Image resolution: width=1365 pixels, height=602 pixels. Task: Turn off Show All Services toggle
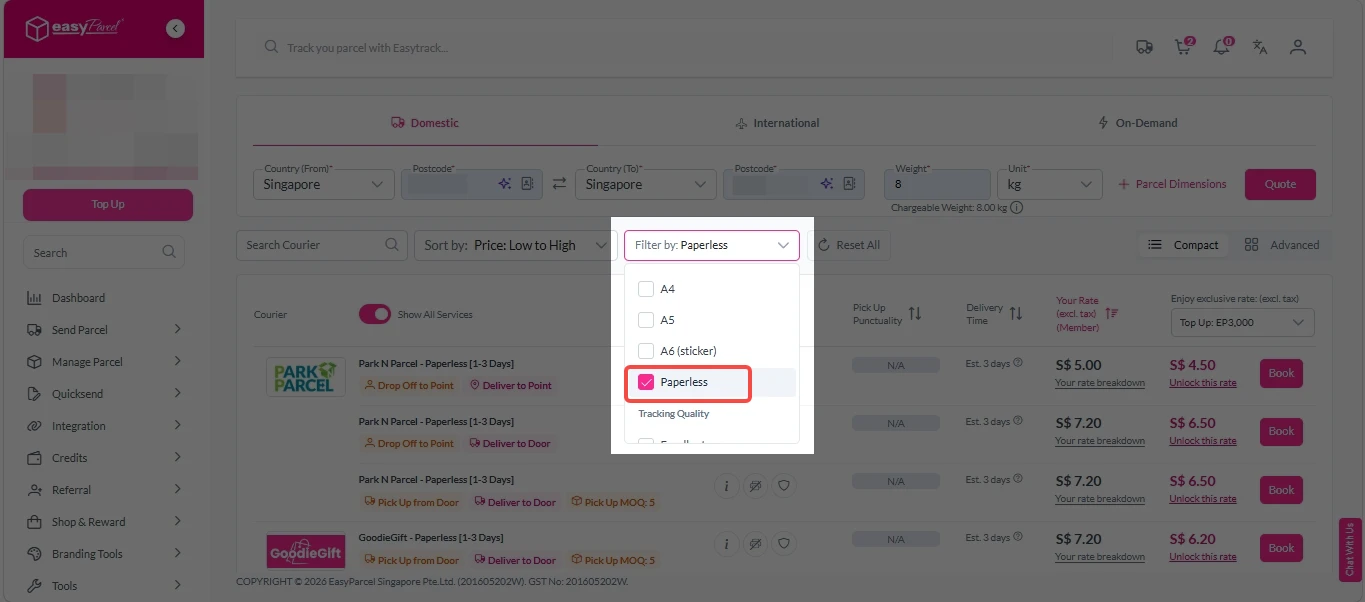click(x=375, y=314)
